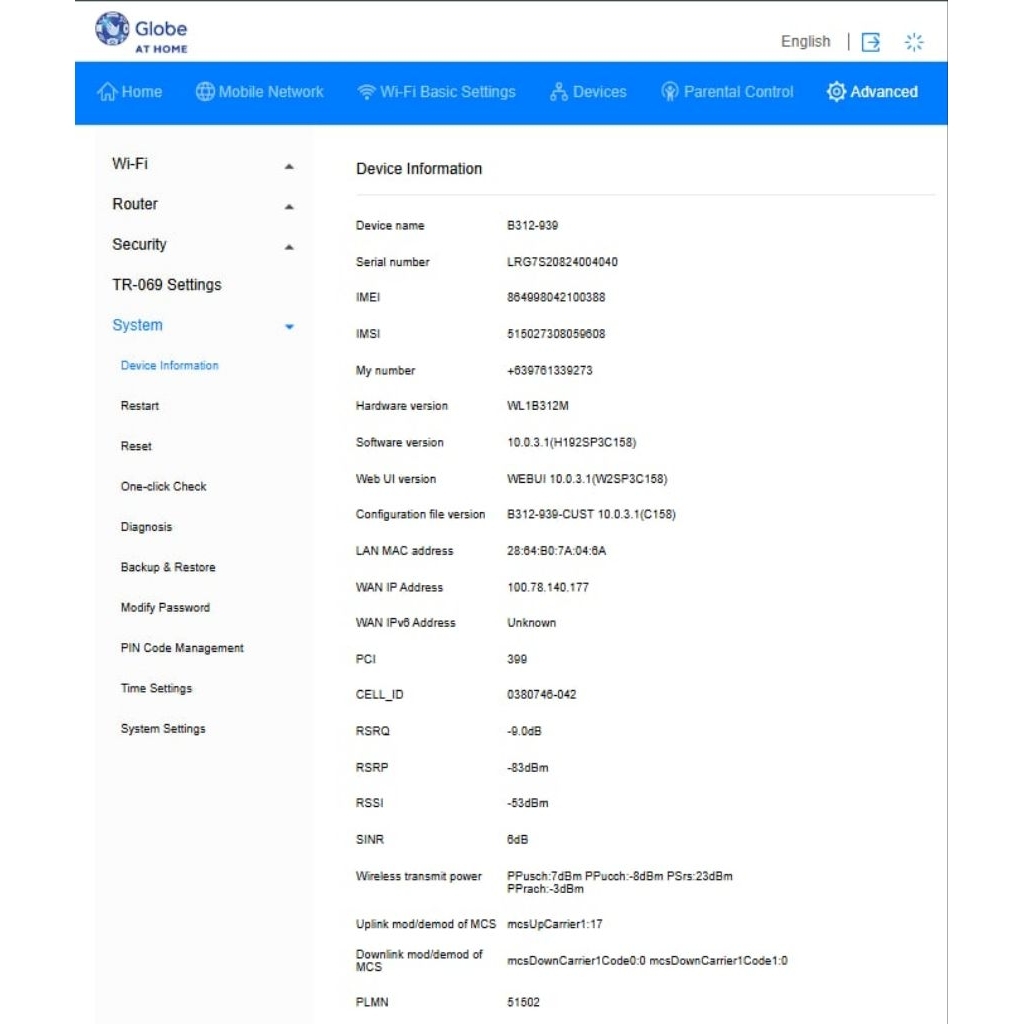Click the logout icon in header
1024x1024 pixels.
(871, 42)
